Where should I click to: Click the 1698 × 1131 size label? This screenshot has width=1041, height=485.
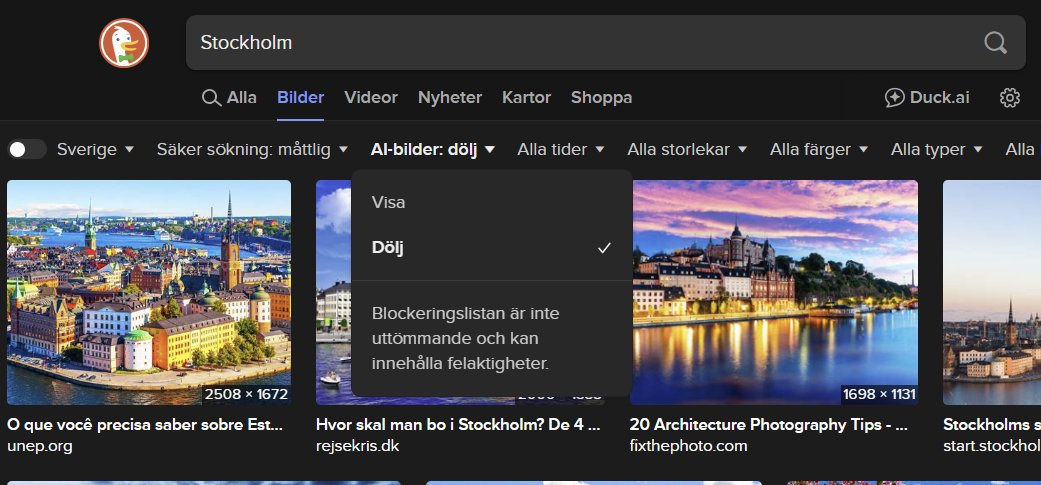coord(880,395)
